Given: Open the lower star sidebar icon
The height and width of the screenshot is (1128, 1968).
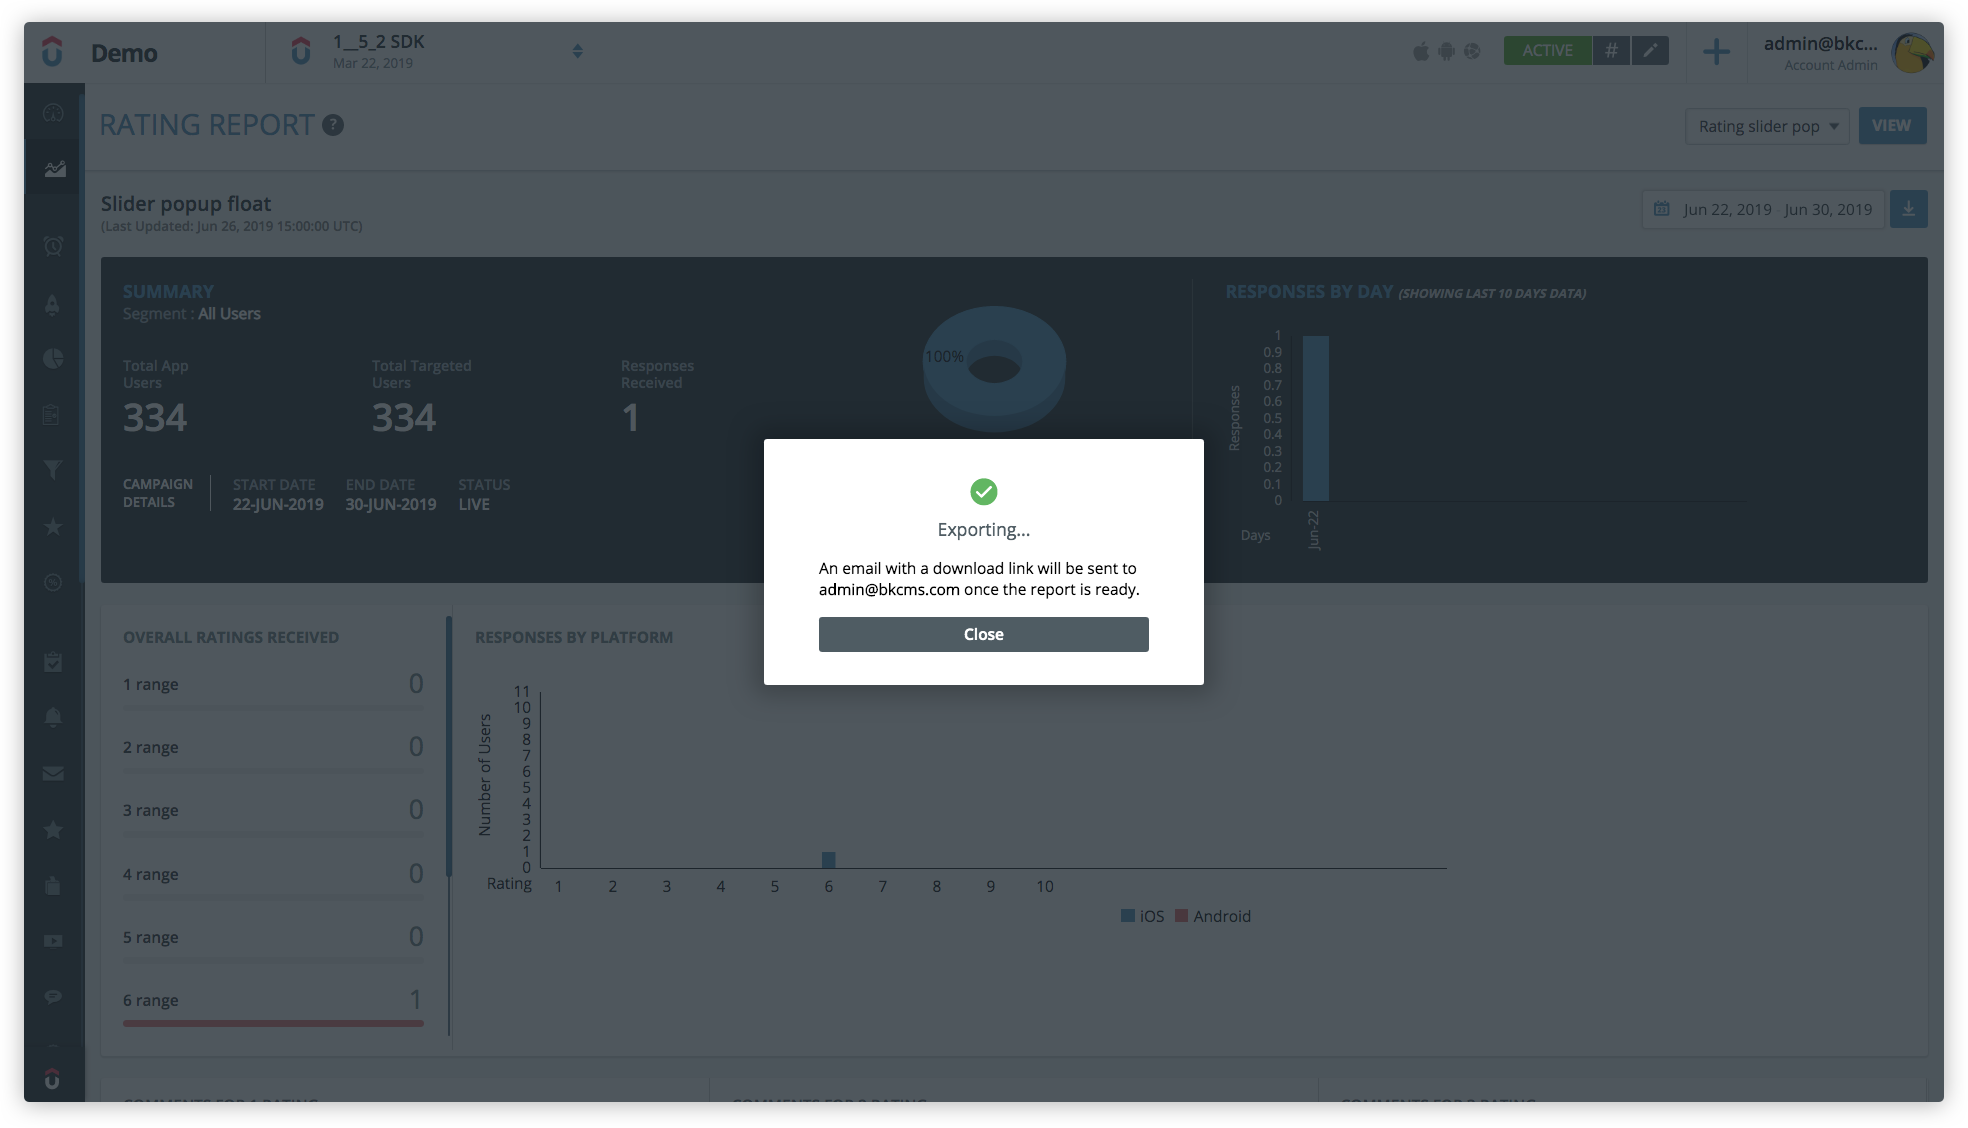Looking at the screenshot, I should (54, 830).
